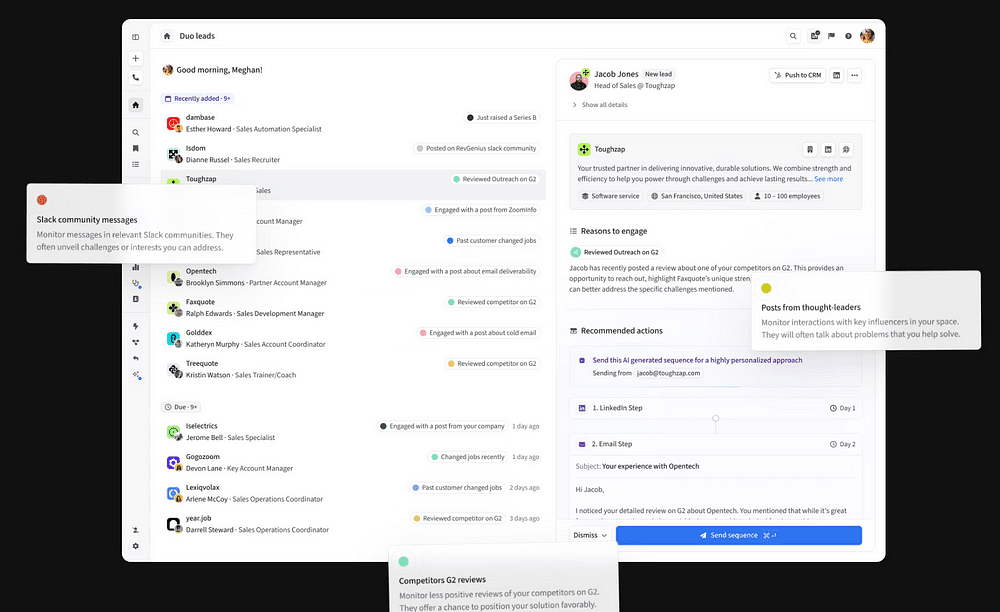
Task: Open the user profile avatar menu
Action: [867, 36]
